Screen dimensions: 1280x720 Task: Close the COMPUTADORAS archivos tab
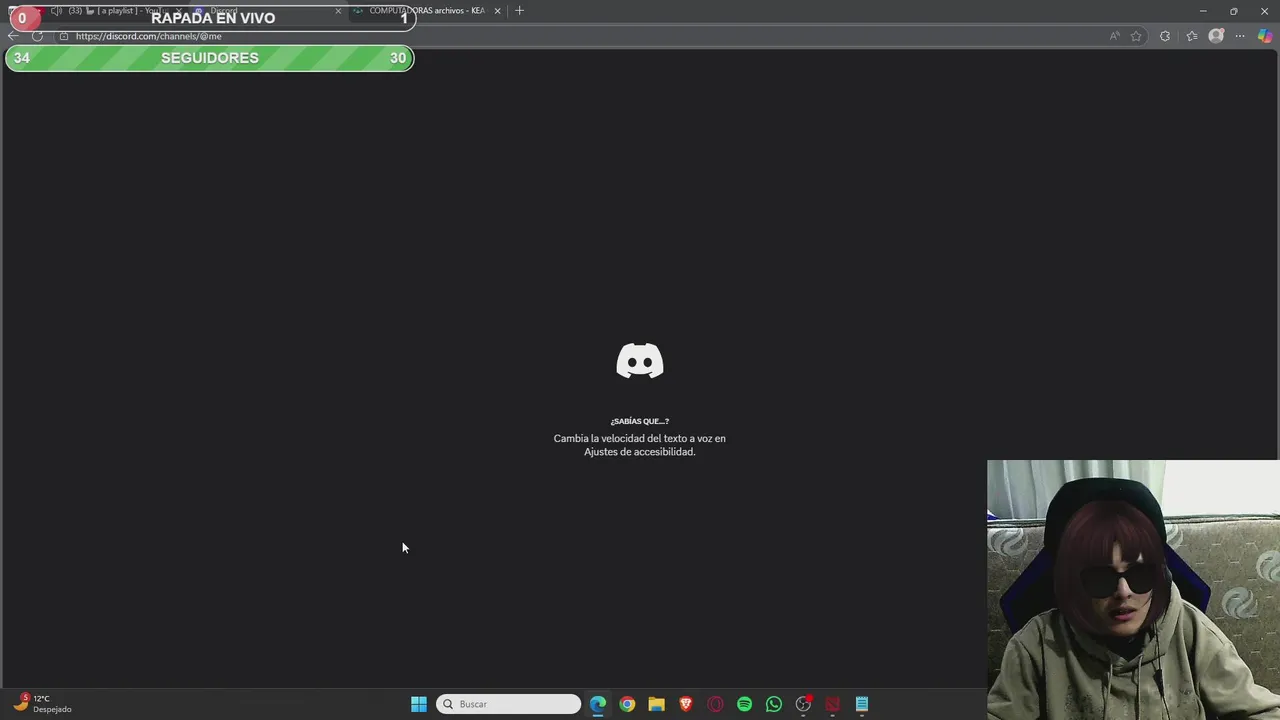click(x=497, y=11)
